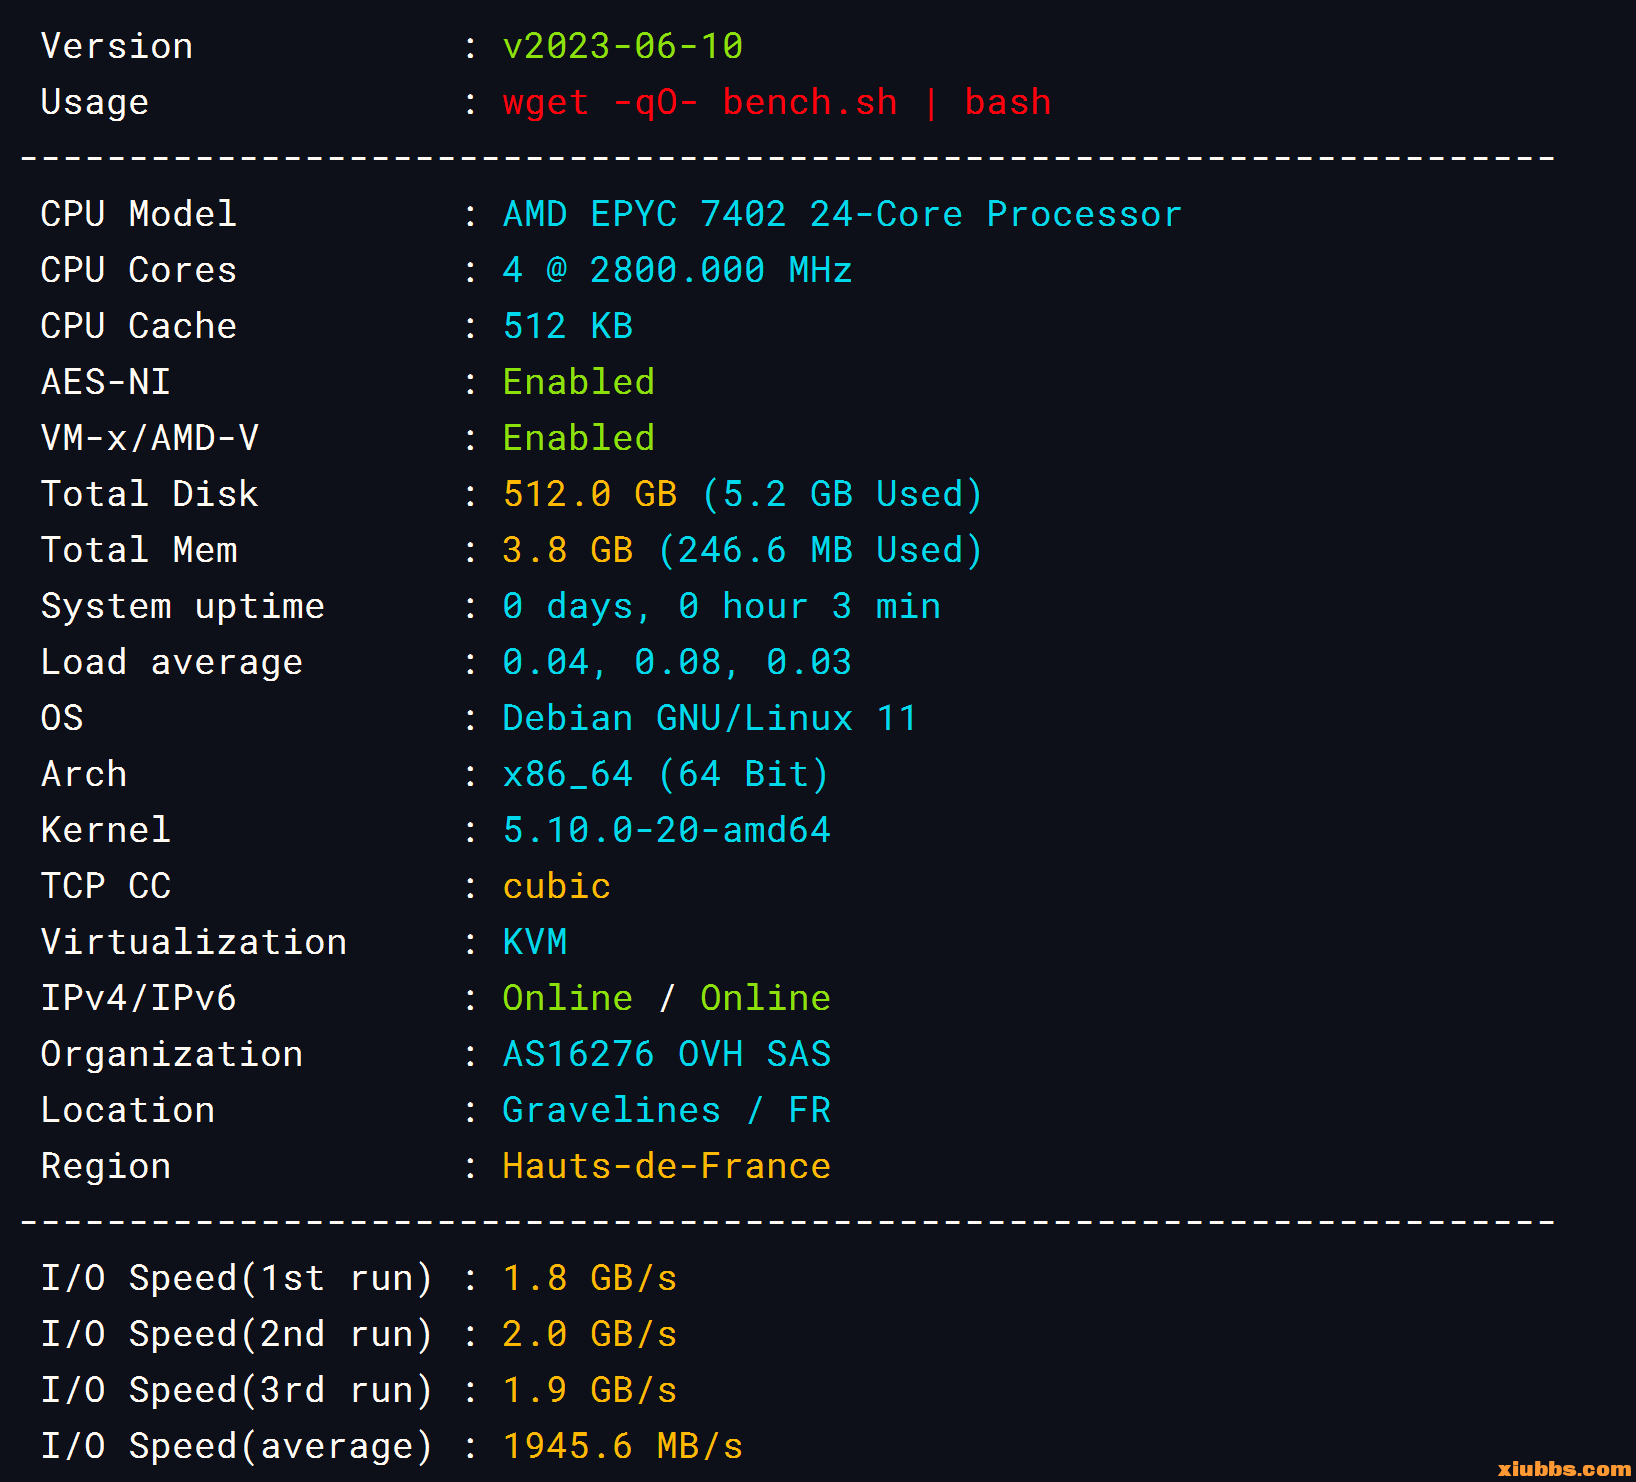The height and width of the screenshot is (1482, 1636).
Task: Click the kernel version 5.10.0-20-amd64
Action: 666,830
